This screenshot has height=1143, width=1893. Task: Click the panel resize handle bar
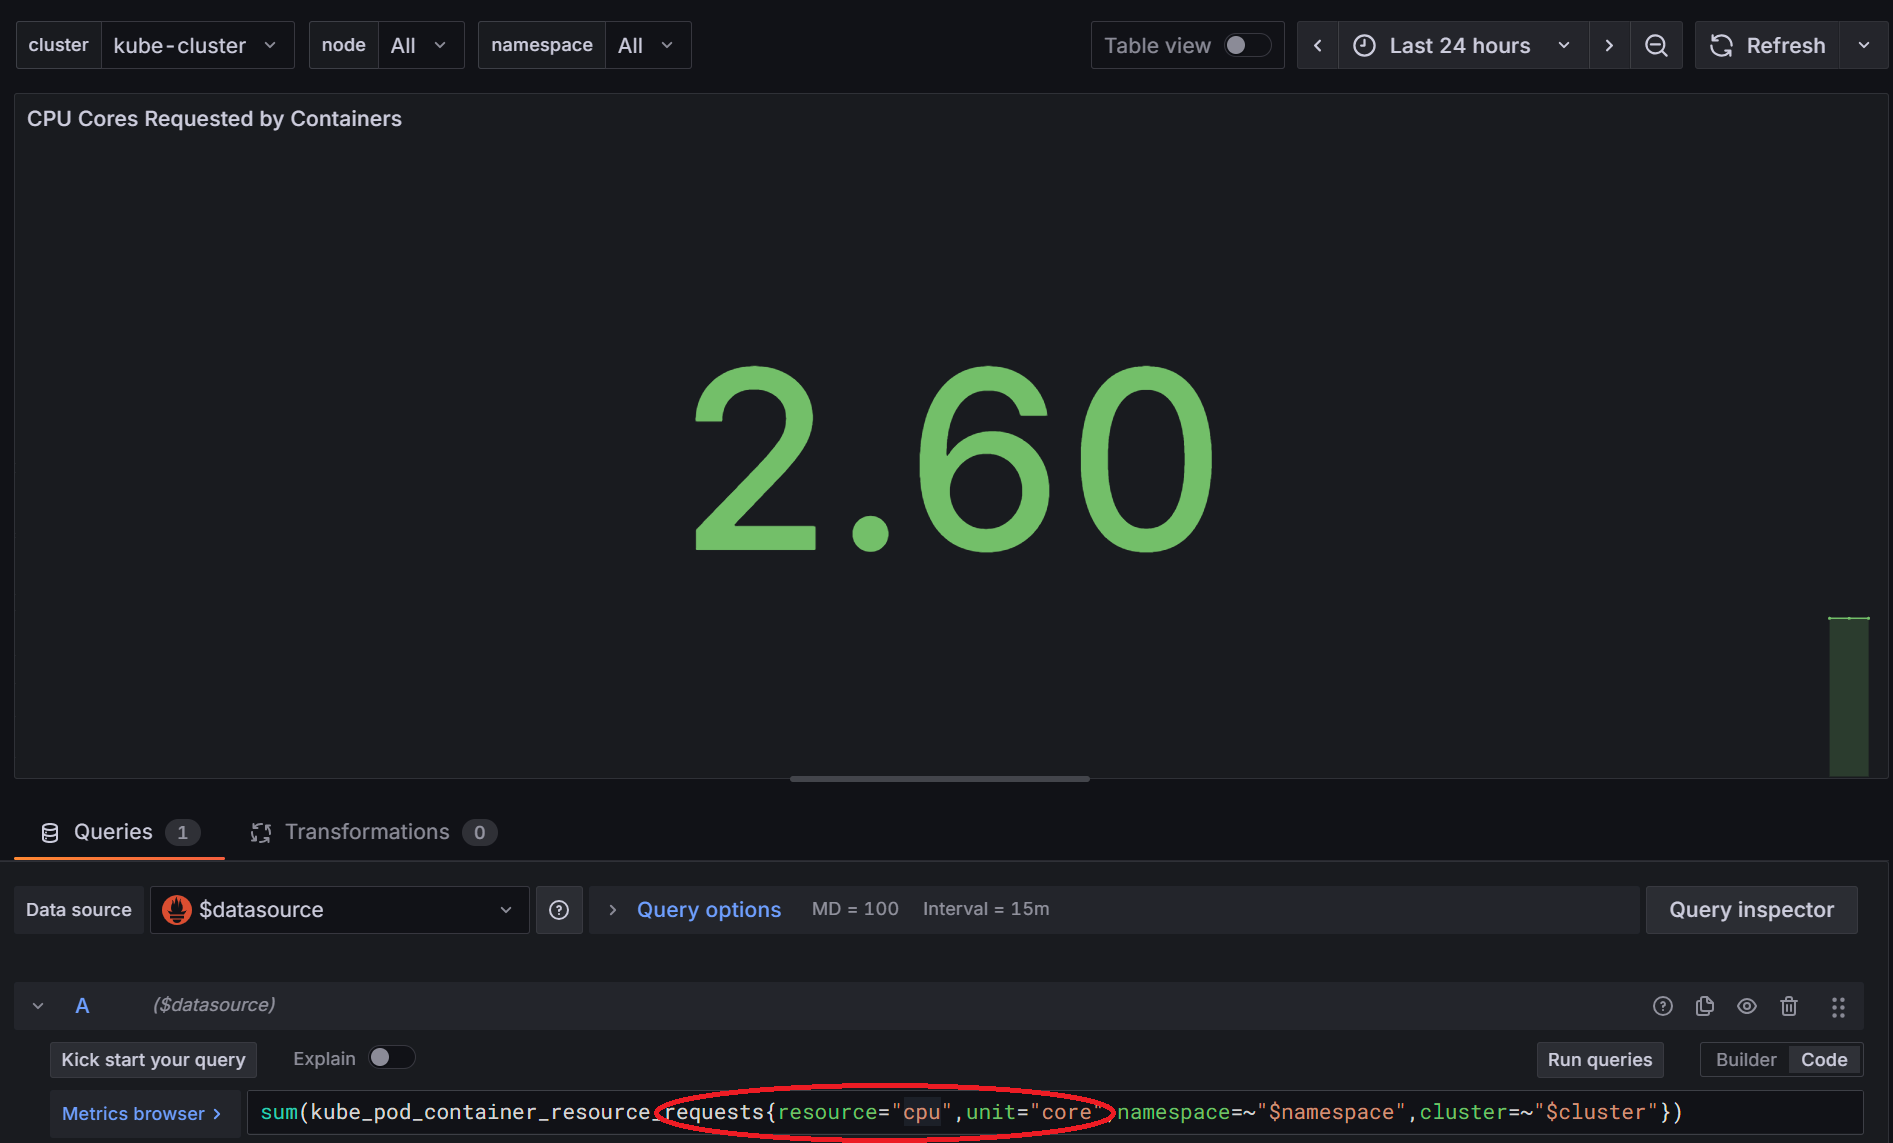click(x=939, y=779)
